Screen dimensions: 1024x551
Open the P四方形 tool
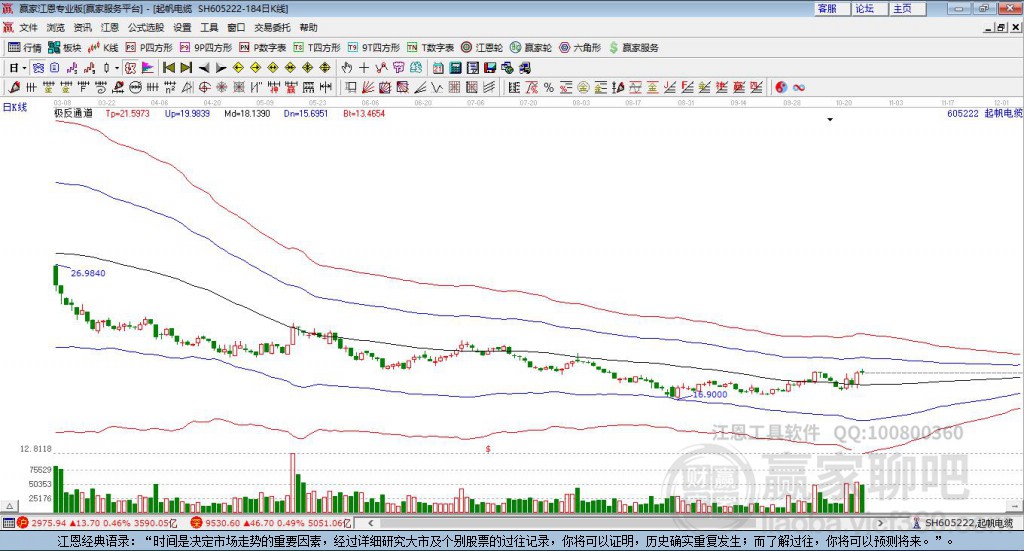(x=149, y=48)
